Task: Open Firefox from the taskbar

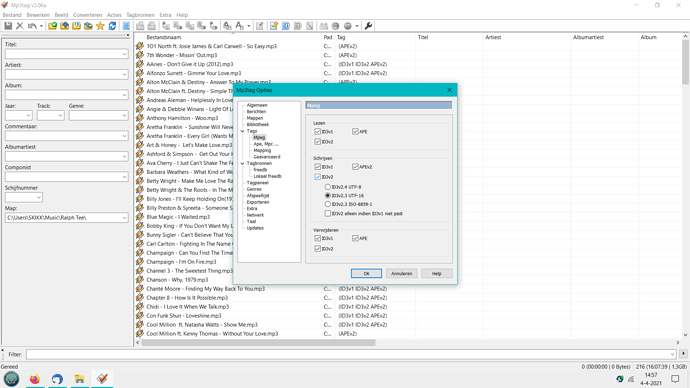Action: coord(35,379)
